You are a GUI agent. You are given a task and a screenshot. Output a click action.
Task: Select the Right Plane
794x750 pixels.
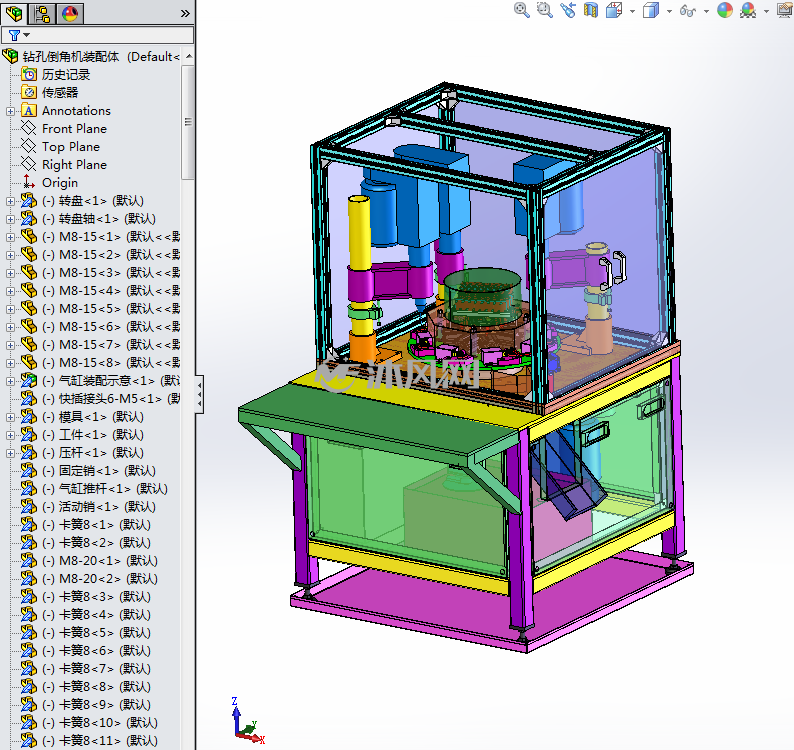click(74, 165)
